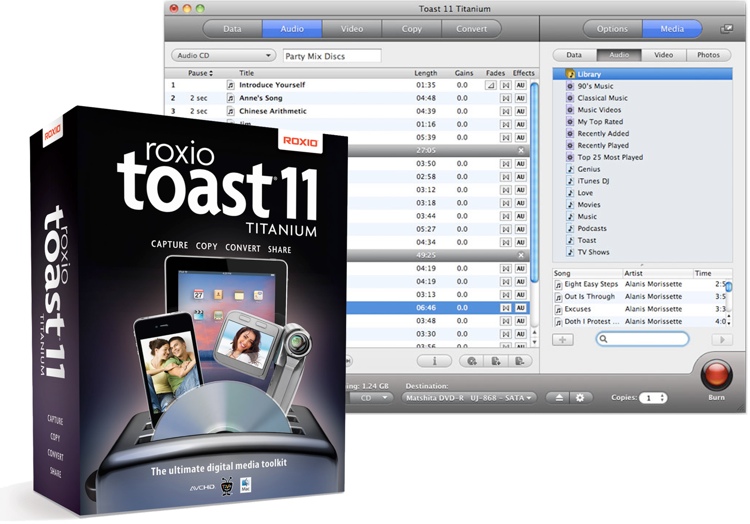Open AU effects for Introduce Yourself track
Image resolution: width=750 pixels, height=524 pixels.
(x=520, y=85)
